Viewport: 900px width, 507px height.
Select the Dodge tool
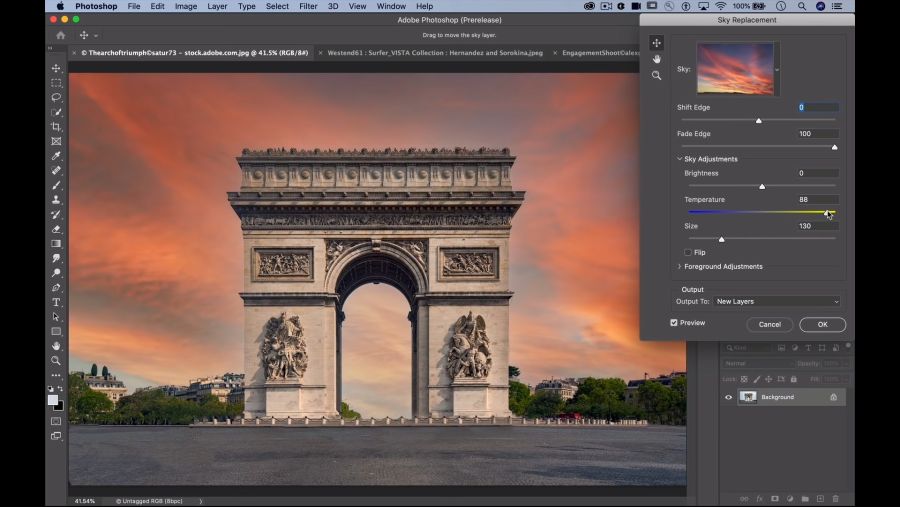(x=56, y=273)
